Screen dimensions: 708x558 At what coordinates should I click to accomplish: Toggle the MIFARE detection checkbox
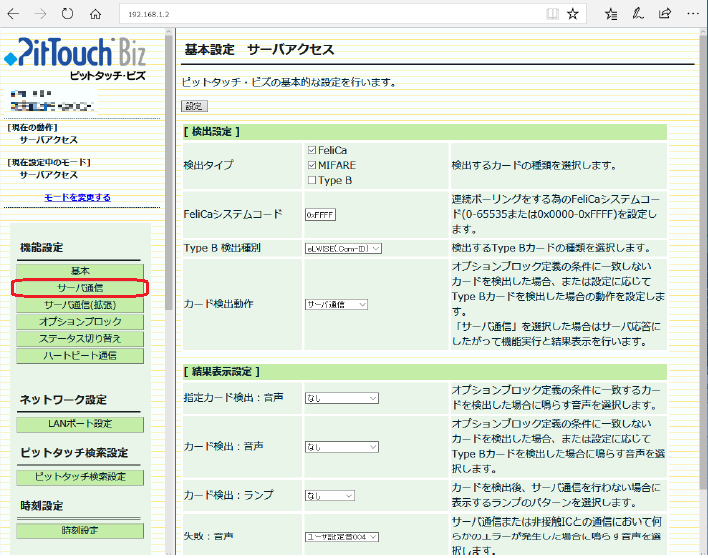(312, 165)
